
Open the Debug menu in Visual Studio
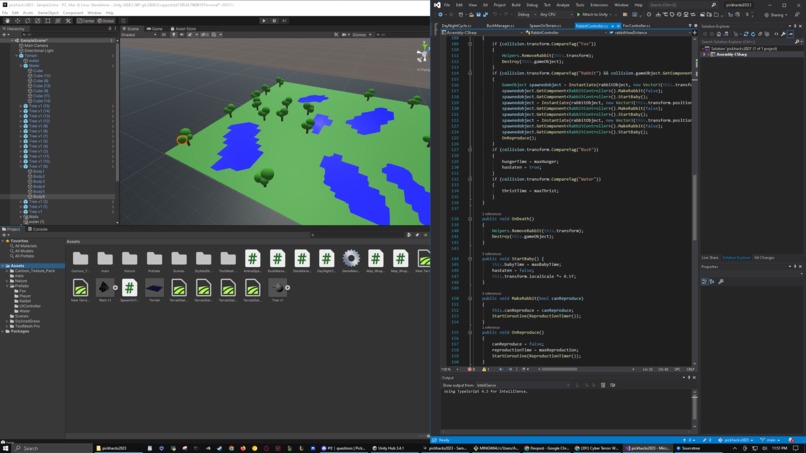(532, 5)
